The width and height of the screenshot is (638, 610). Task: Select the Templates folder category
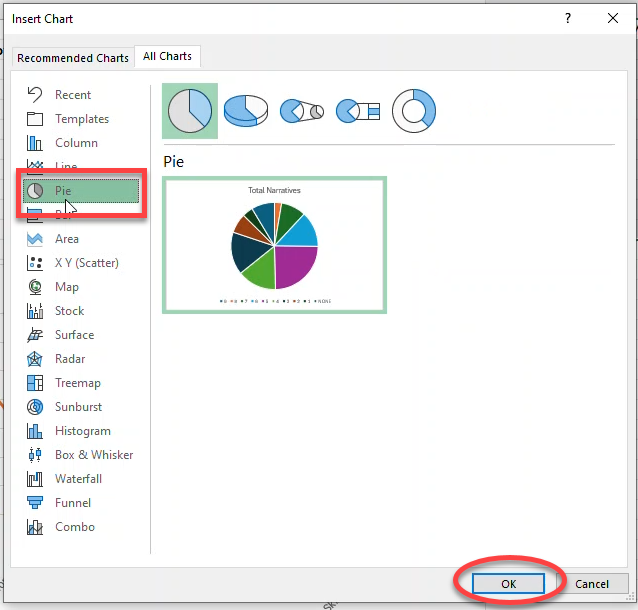[81, 119]
